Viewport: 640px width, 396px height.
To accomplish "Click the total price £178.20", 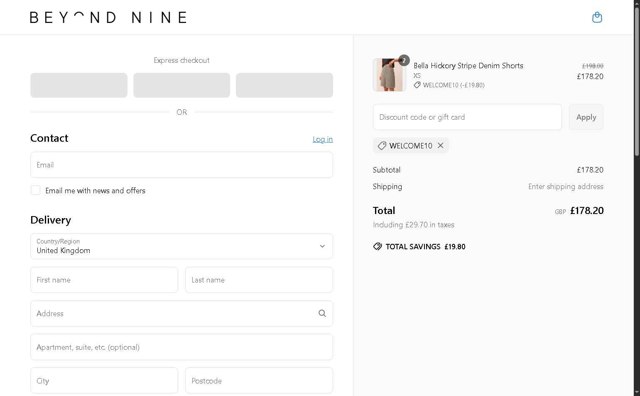I will click(x=587, y=211).
